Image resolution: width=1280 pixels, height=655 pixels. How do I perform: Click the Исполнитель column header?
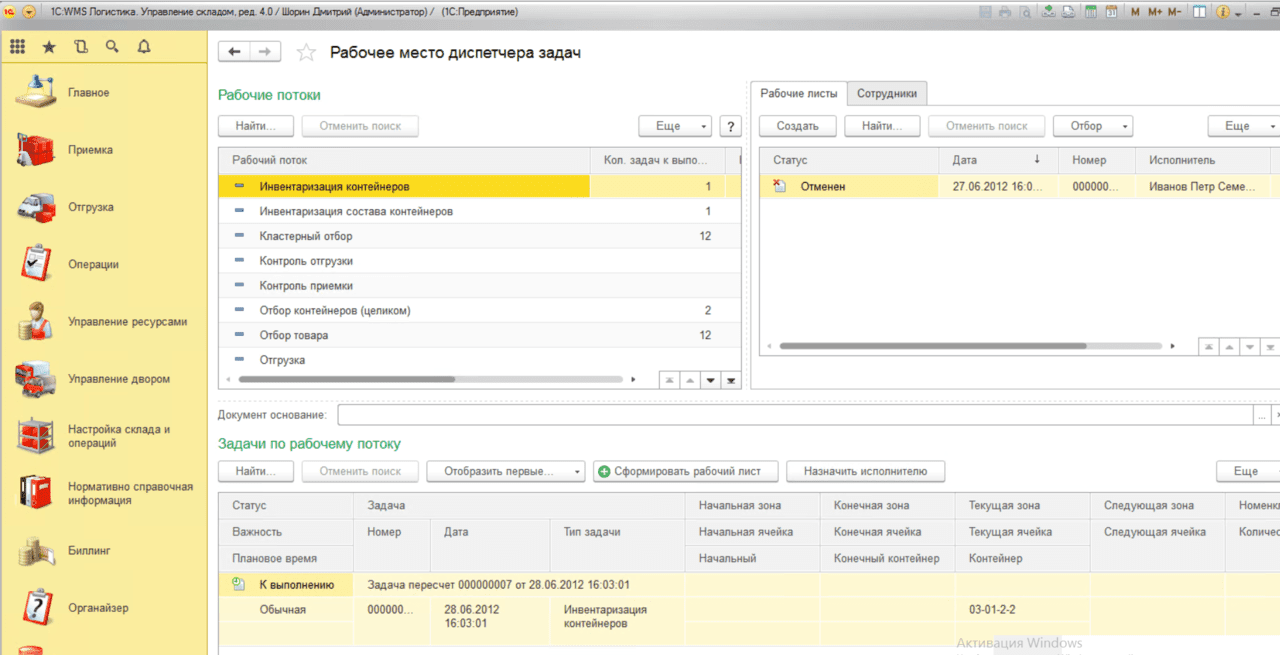pyautogui.click(x=1203, y=160)
